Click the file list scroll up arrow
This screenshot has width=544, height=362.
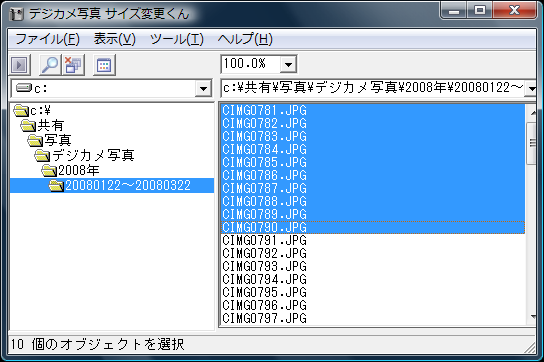[x=532, y=112]
